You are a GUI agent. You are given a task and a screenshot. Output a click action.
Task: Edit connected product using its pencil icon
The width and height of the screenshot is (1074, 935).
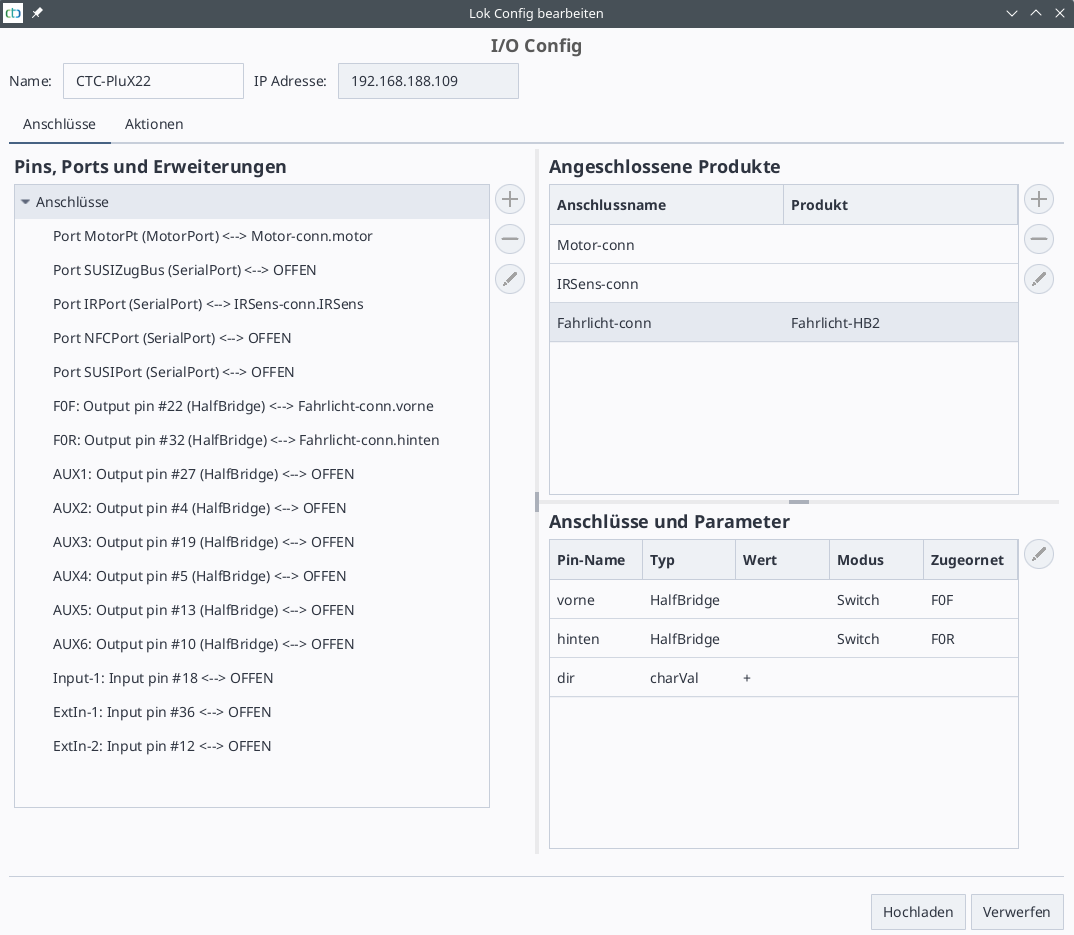[x=1039, y=279]
